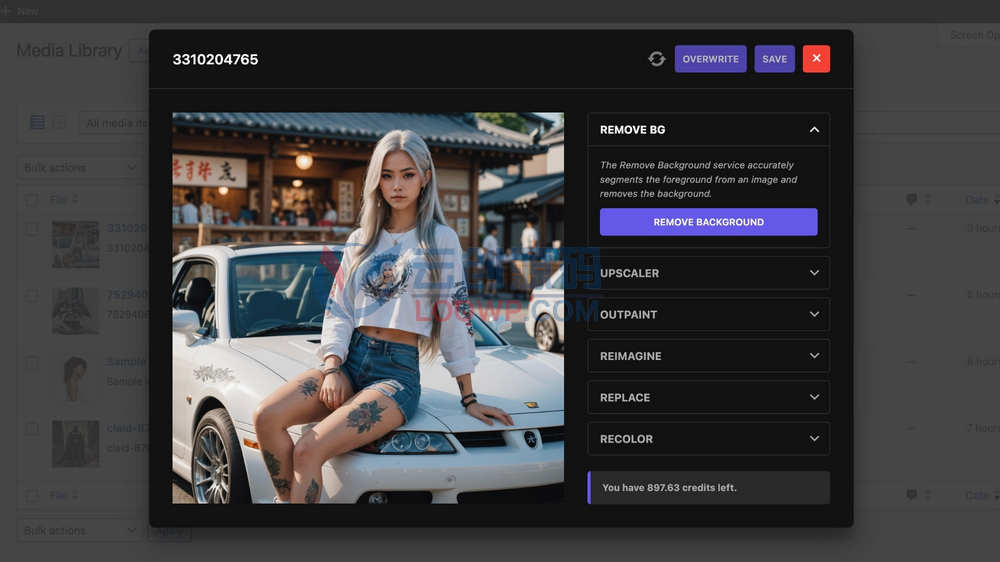Screen dimensions: 1000x562
Task: Click the New item in the admin bar
Action: (x=21, y=11)
